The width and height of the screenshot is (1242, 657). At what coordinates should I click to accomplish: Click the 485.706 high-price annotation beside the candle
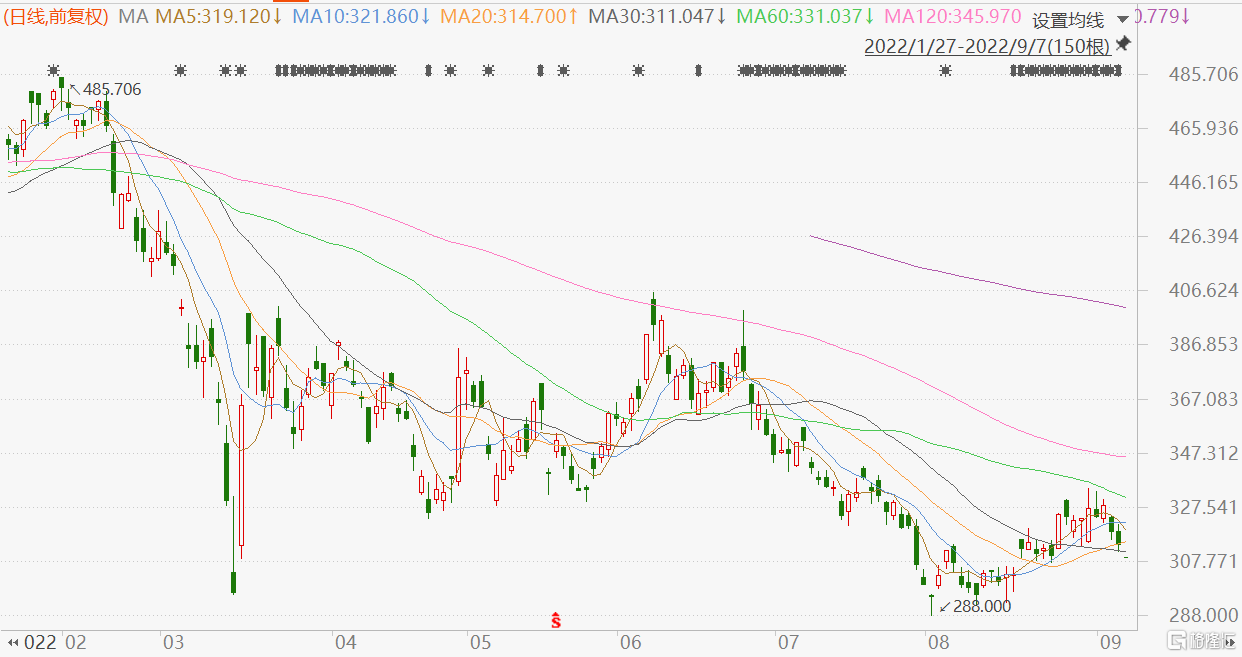tap(111, 90)
